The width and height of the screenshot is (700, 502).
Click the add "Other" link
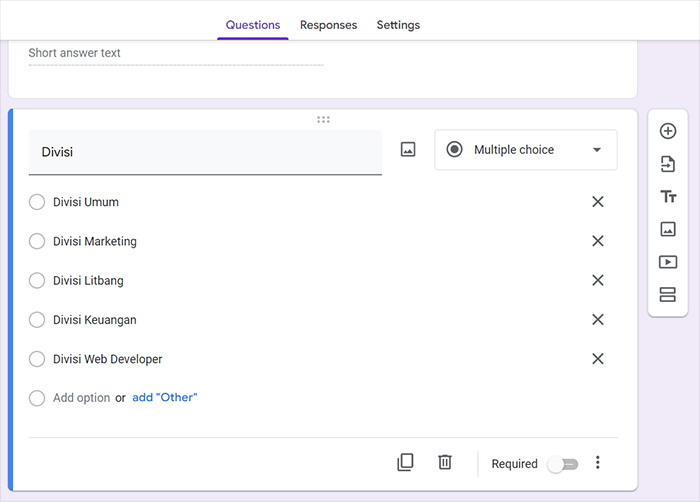coord(165,398)
